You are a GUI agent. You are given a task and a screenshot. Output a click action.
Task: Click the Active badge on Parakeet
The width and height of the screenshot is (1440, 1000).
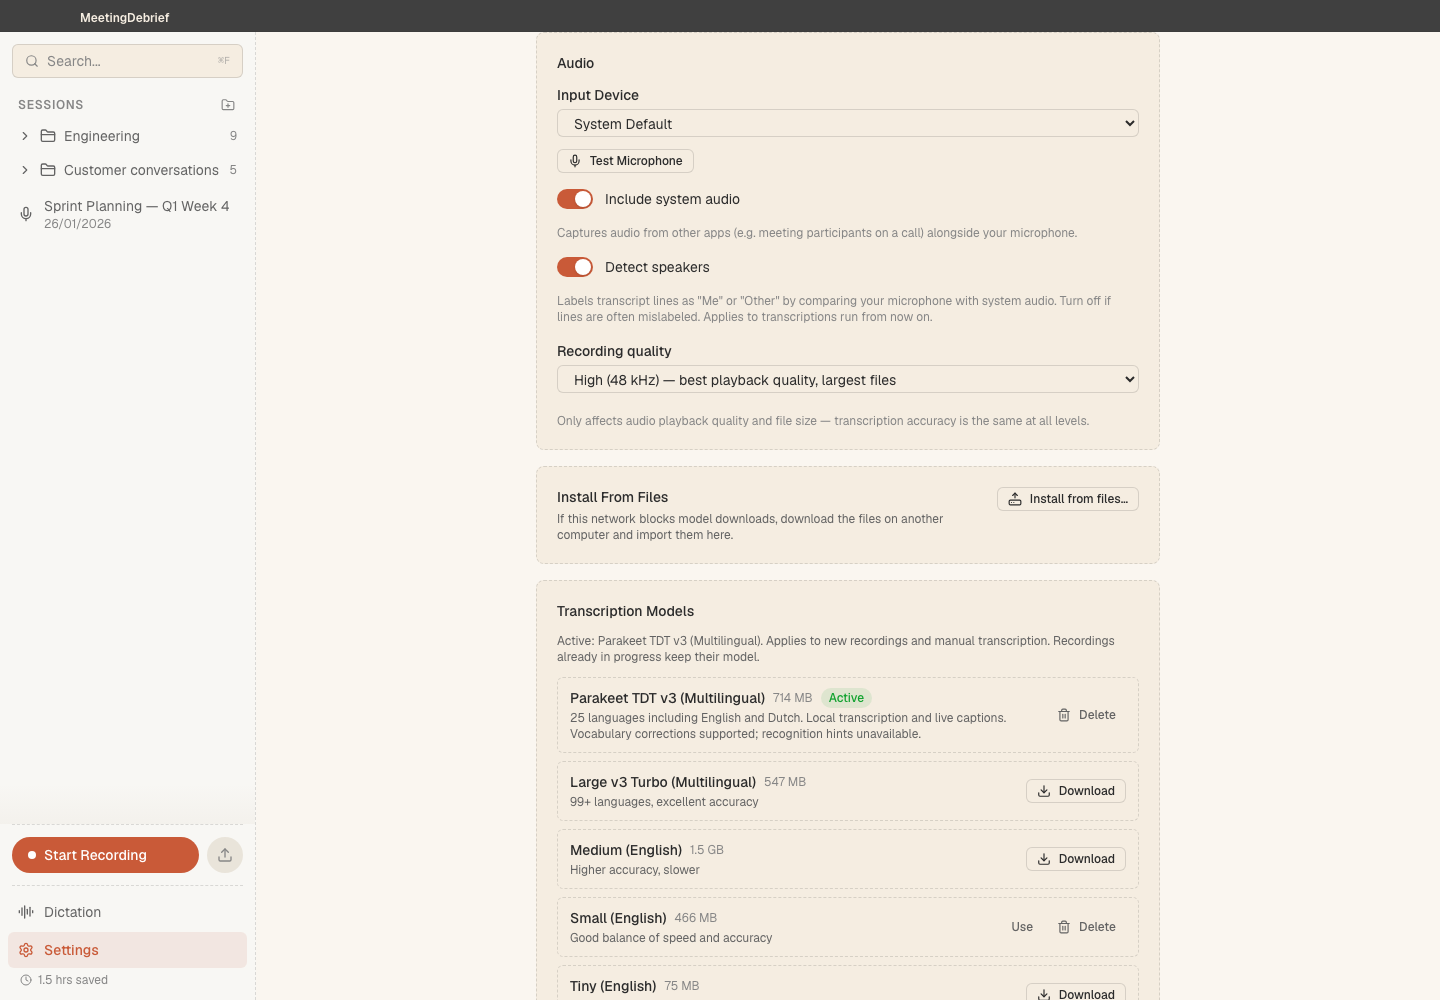click(x=846, y=698)
